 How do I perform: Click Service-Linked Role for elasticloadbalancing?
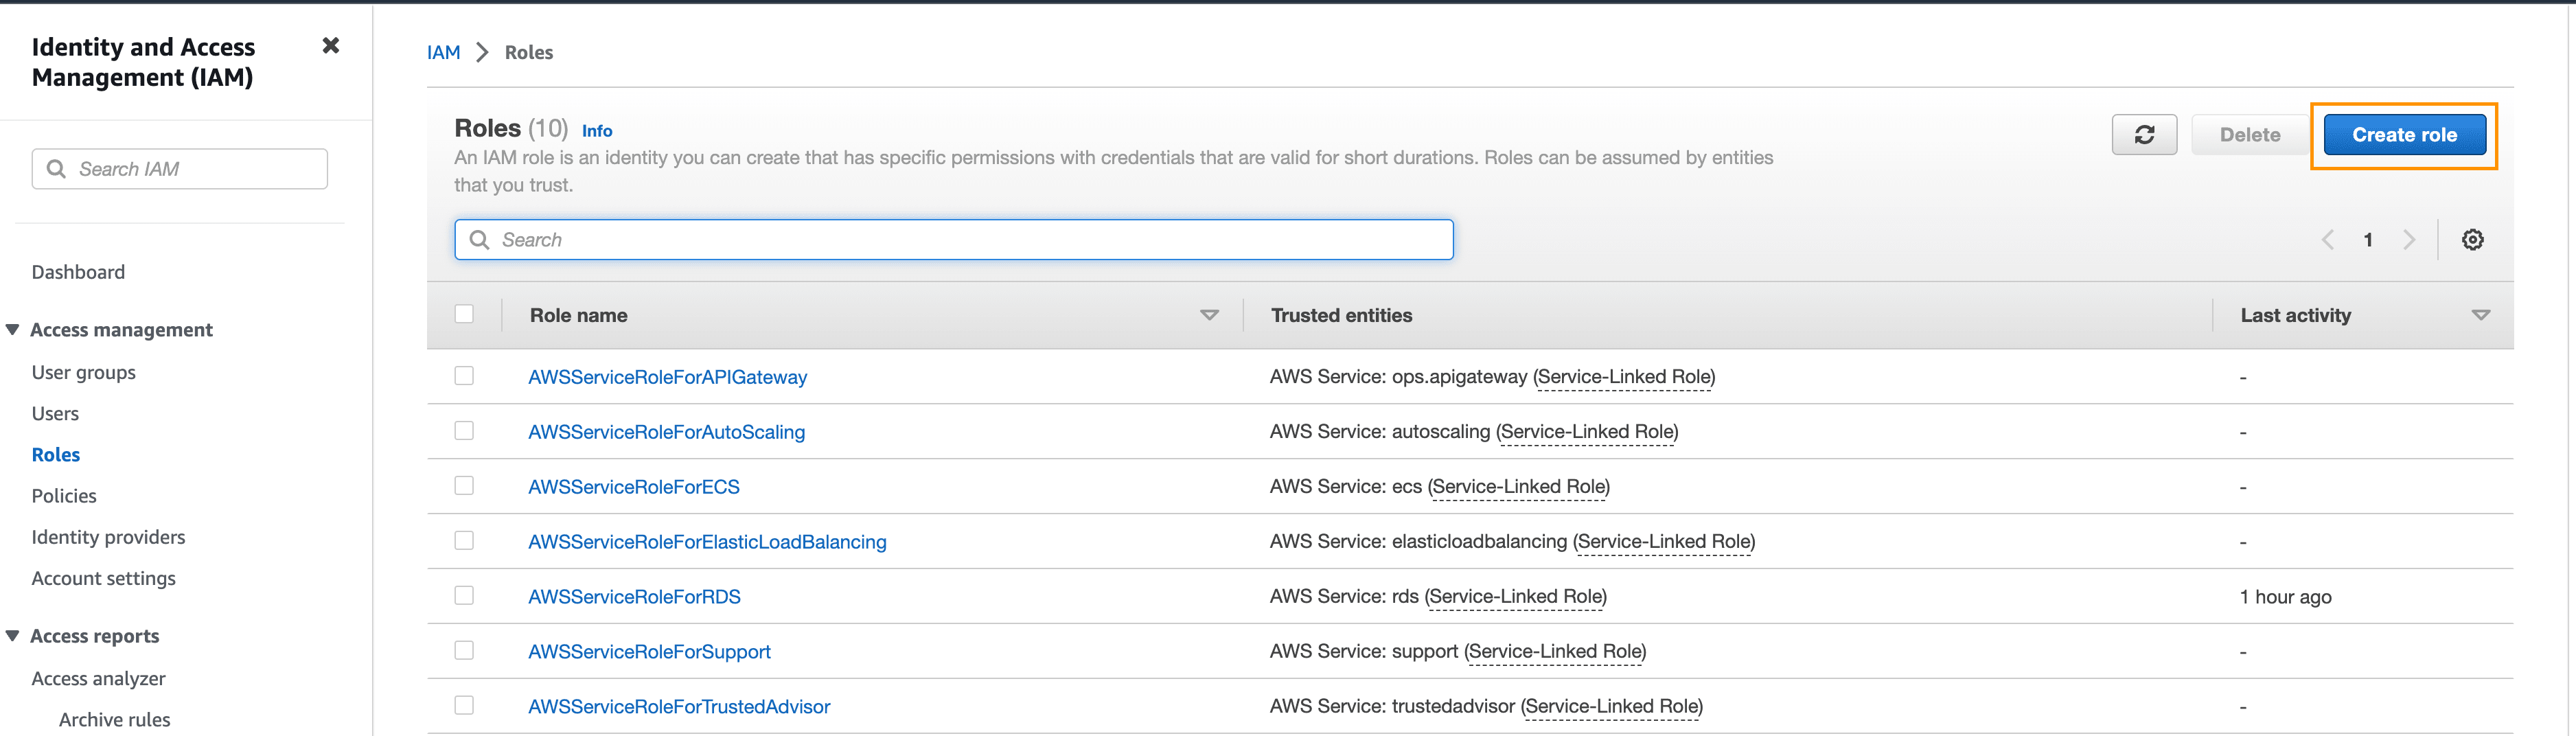[1664, 542]
